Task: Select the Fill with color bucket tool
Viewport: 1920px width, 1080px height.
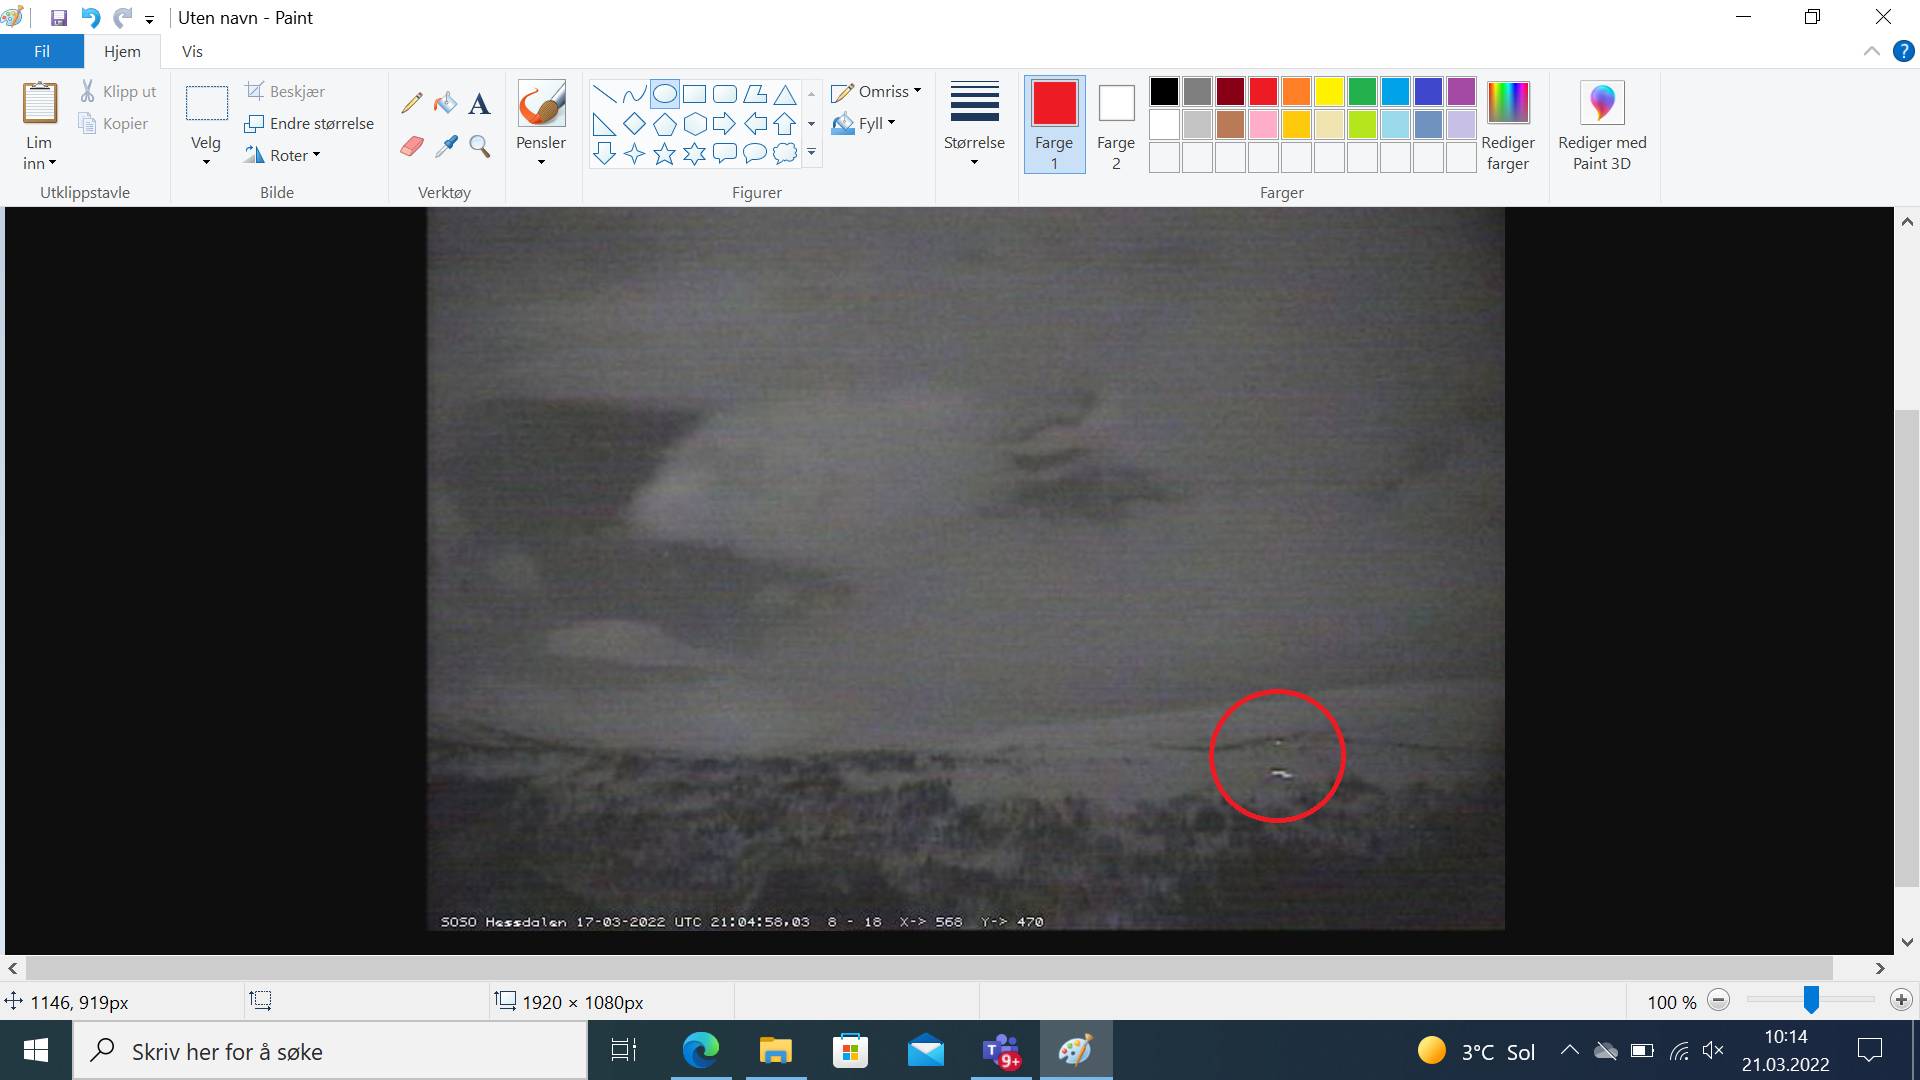Action: (446, 103)
